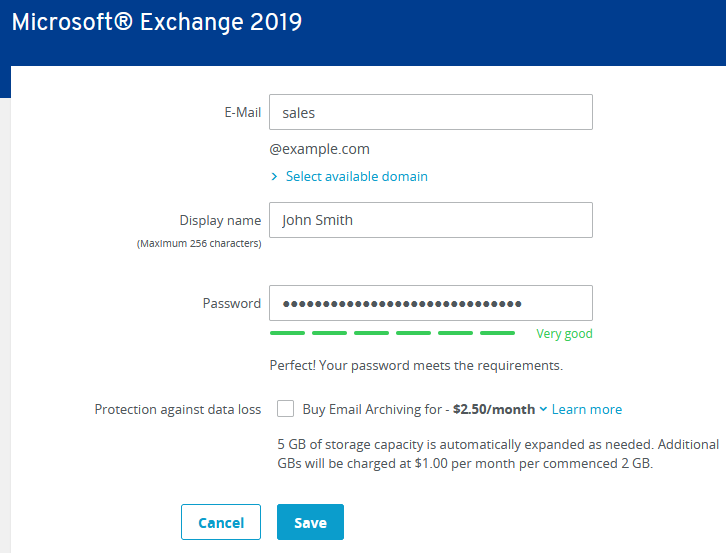
Task: Open the Select available domain link
Action: pos(357,176)
